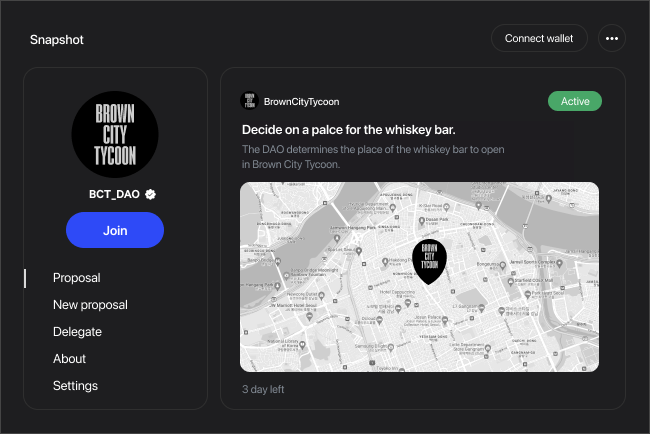The image size is (650, 434).
Task: Open New proposal in the sidebar
Action: pyautogui.click(x=90, y=305)
